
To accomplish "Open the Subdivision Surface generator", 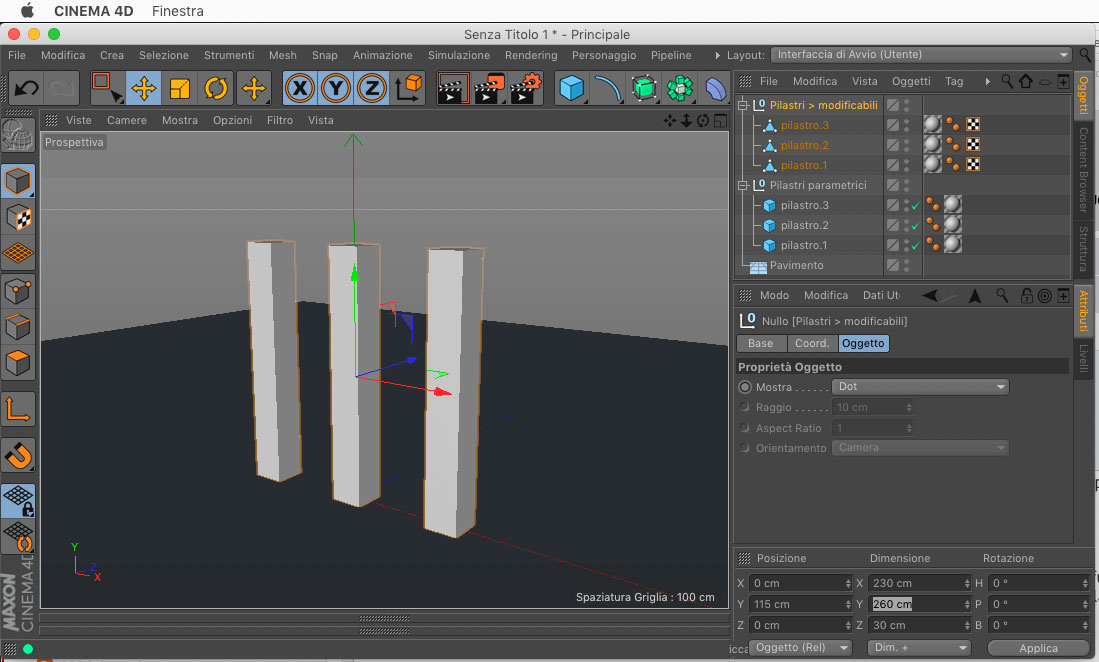I will point(643,88).
